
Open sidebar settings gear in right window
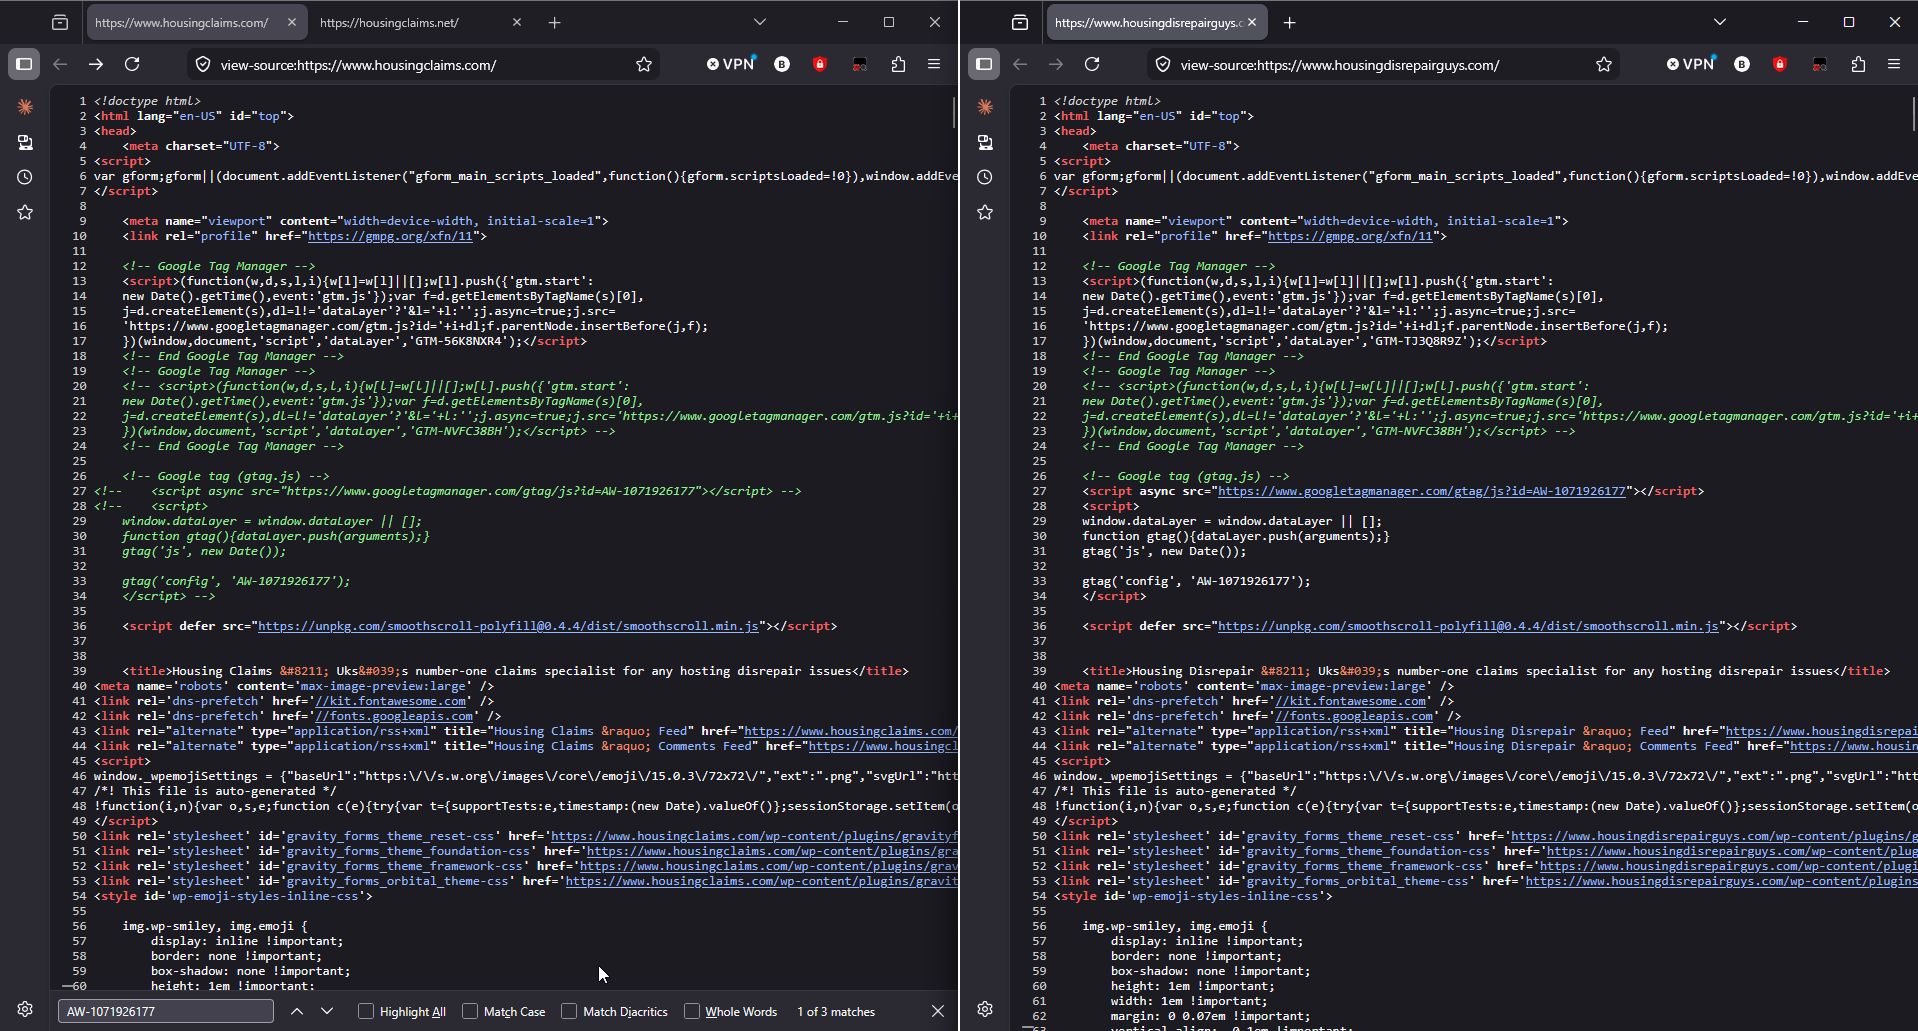coord(985,1009)
